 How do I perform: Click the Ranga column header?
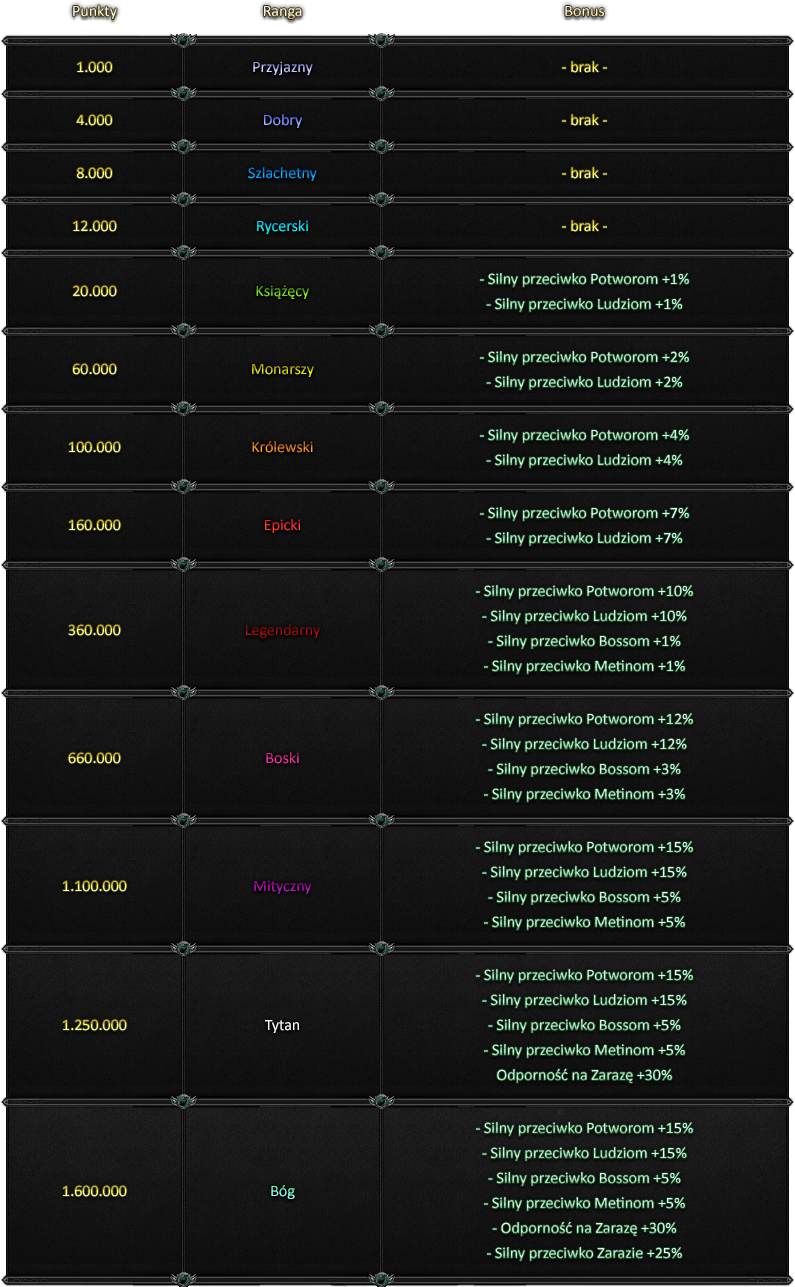pyautogui.click(x=282, y=12)
